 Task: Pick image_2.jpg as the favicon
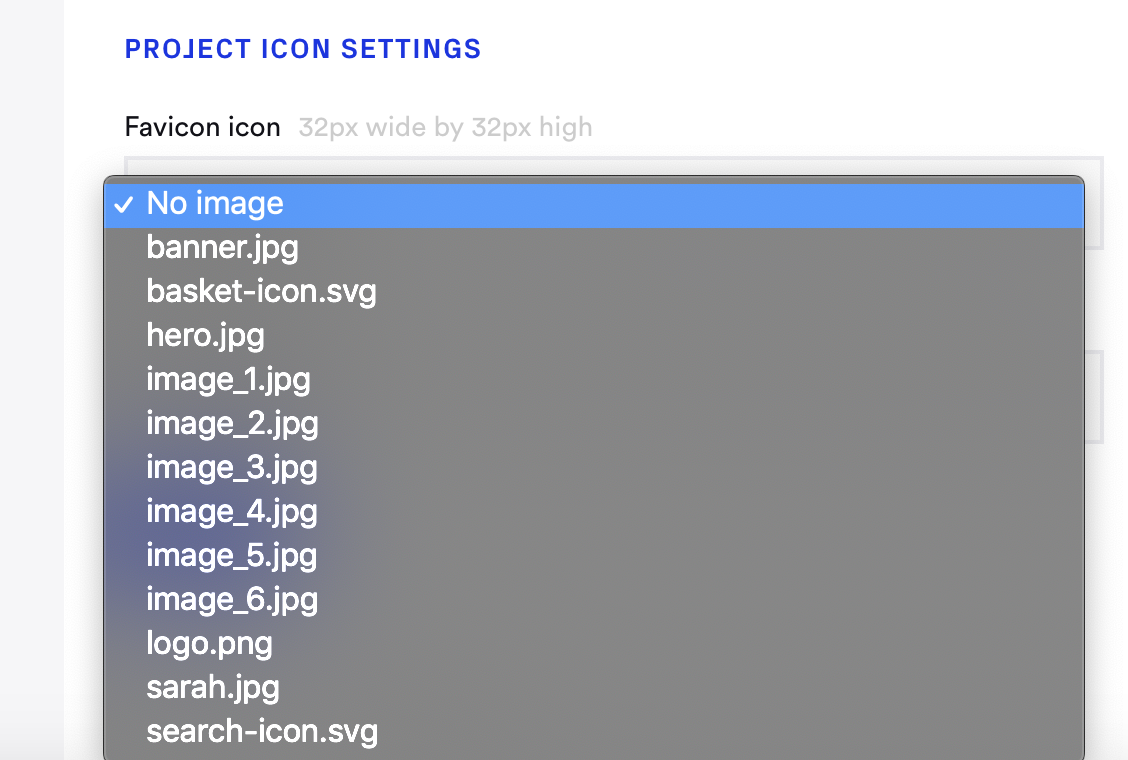click(232, 423)
